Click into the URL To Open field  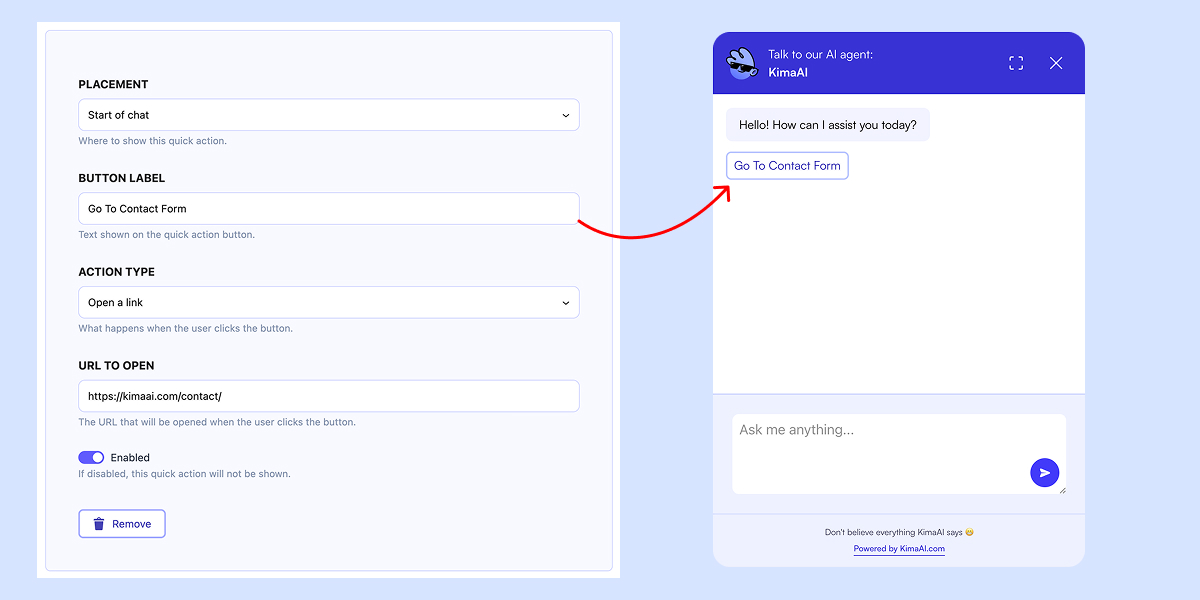(x=328, y=396)
